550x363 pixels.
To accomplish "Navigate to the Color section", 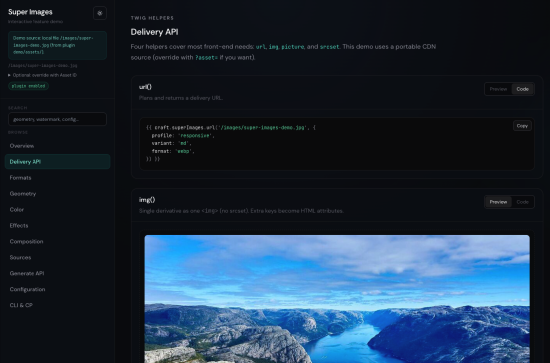I will click(58, 210).
